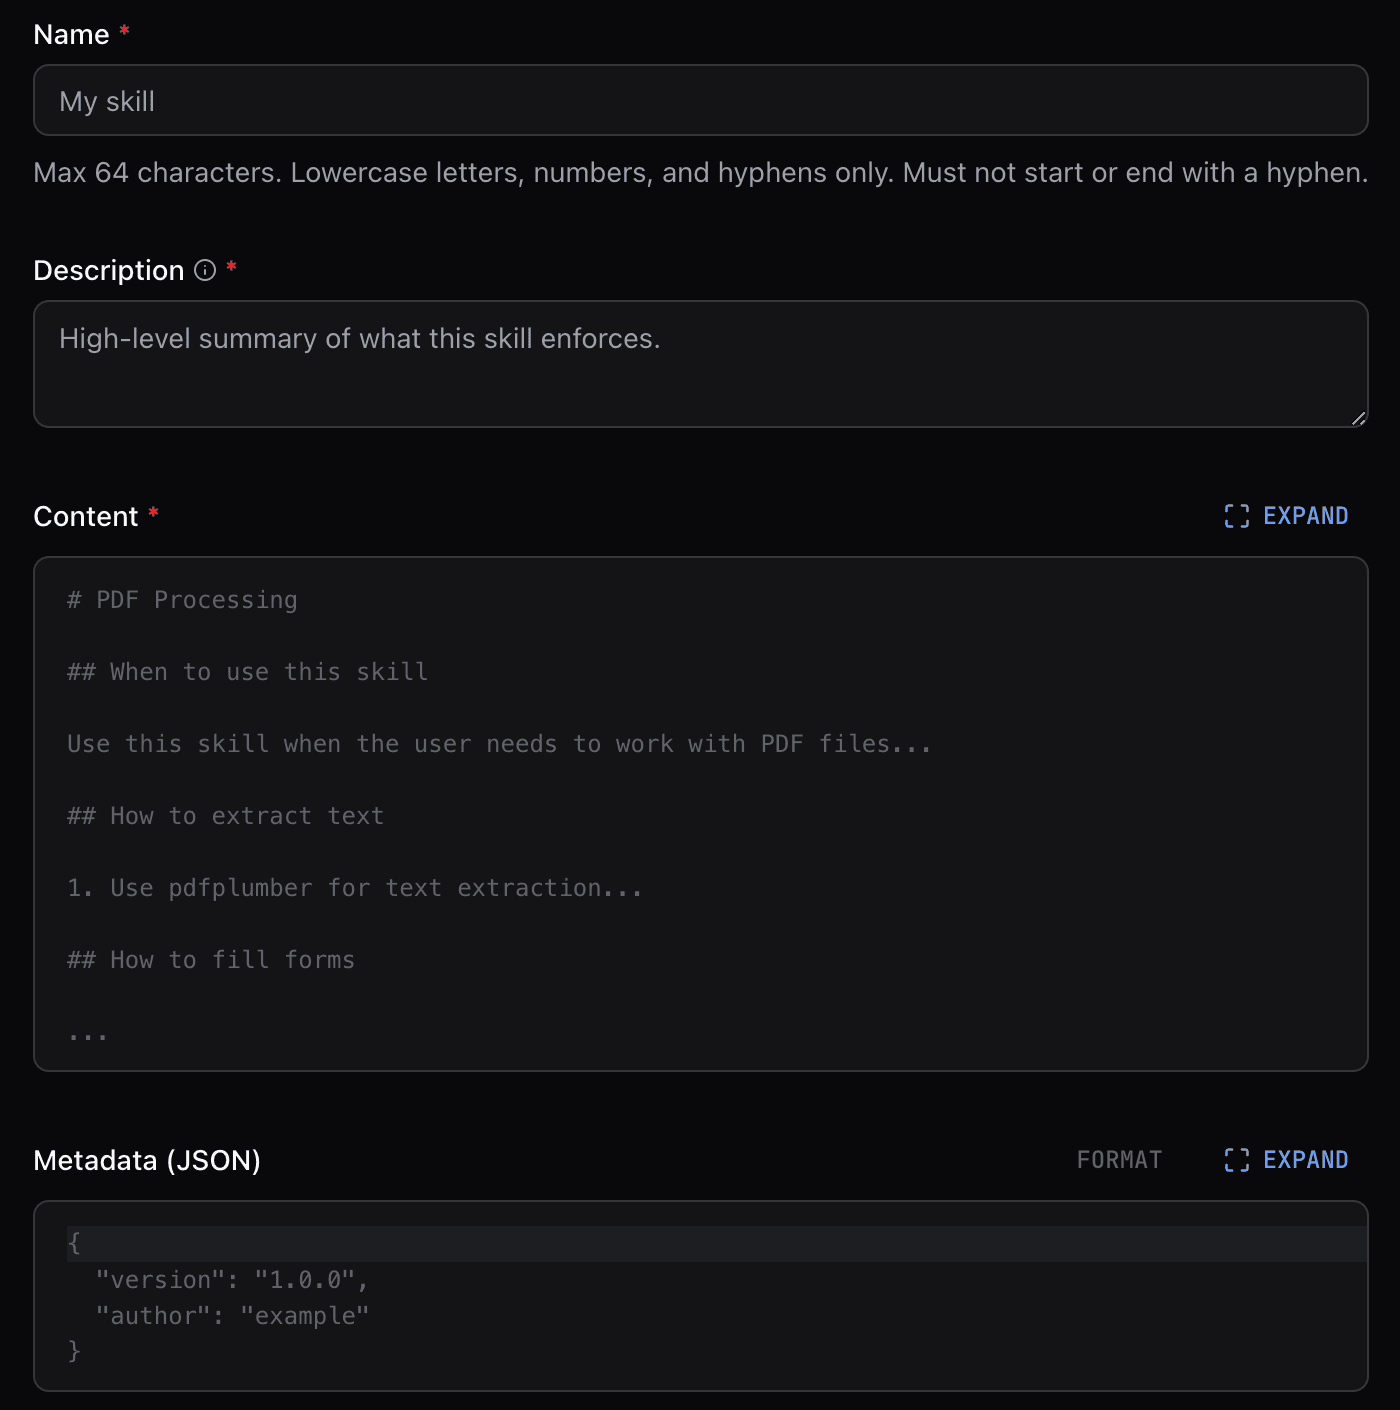The image size is (1400, 1410).
Task: Click the Name field label
Action: tap(71, 35)
